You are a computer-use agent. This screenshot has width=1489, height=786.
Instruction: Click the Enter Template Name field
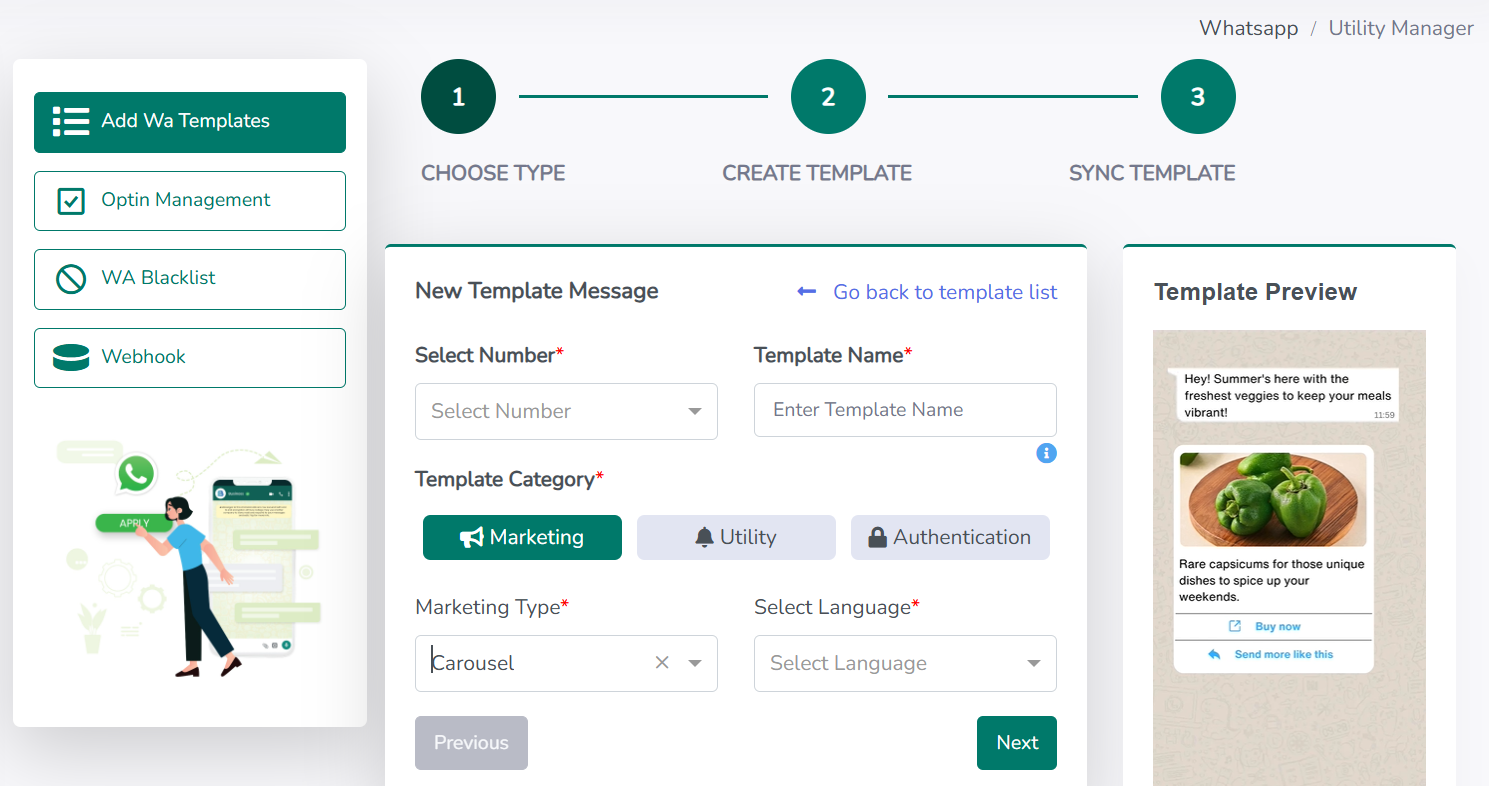(x=905, y=410)
